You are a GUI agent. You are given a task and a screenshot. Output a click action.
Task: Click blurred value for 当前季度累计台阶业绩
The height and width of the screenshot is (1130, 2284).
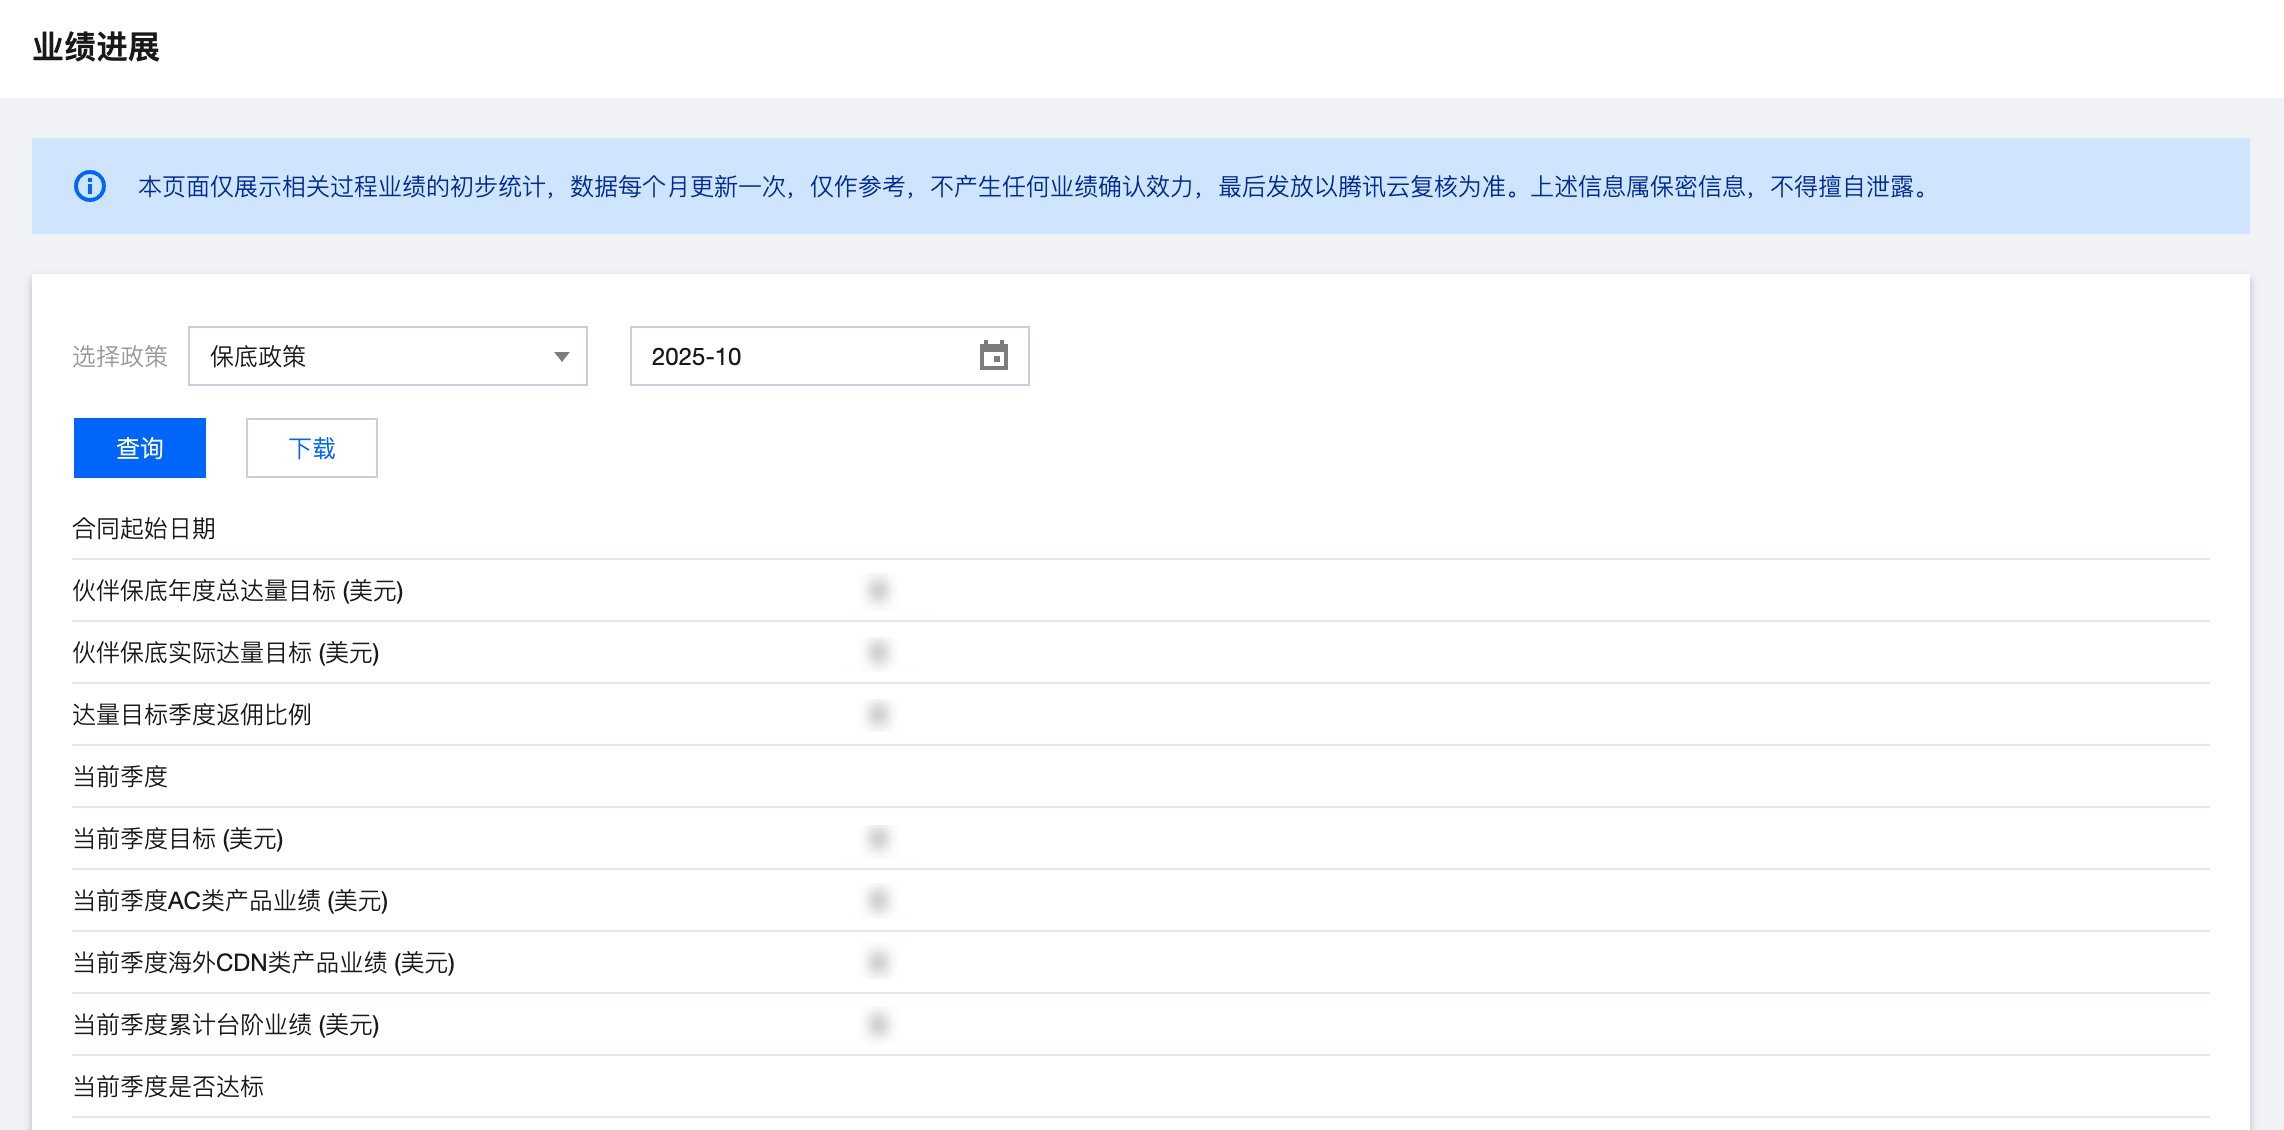(878, 1024)
